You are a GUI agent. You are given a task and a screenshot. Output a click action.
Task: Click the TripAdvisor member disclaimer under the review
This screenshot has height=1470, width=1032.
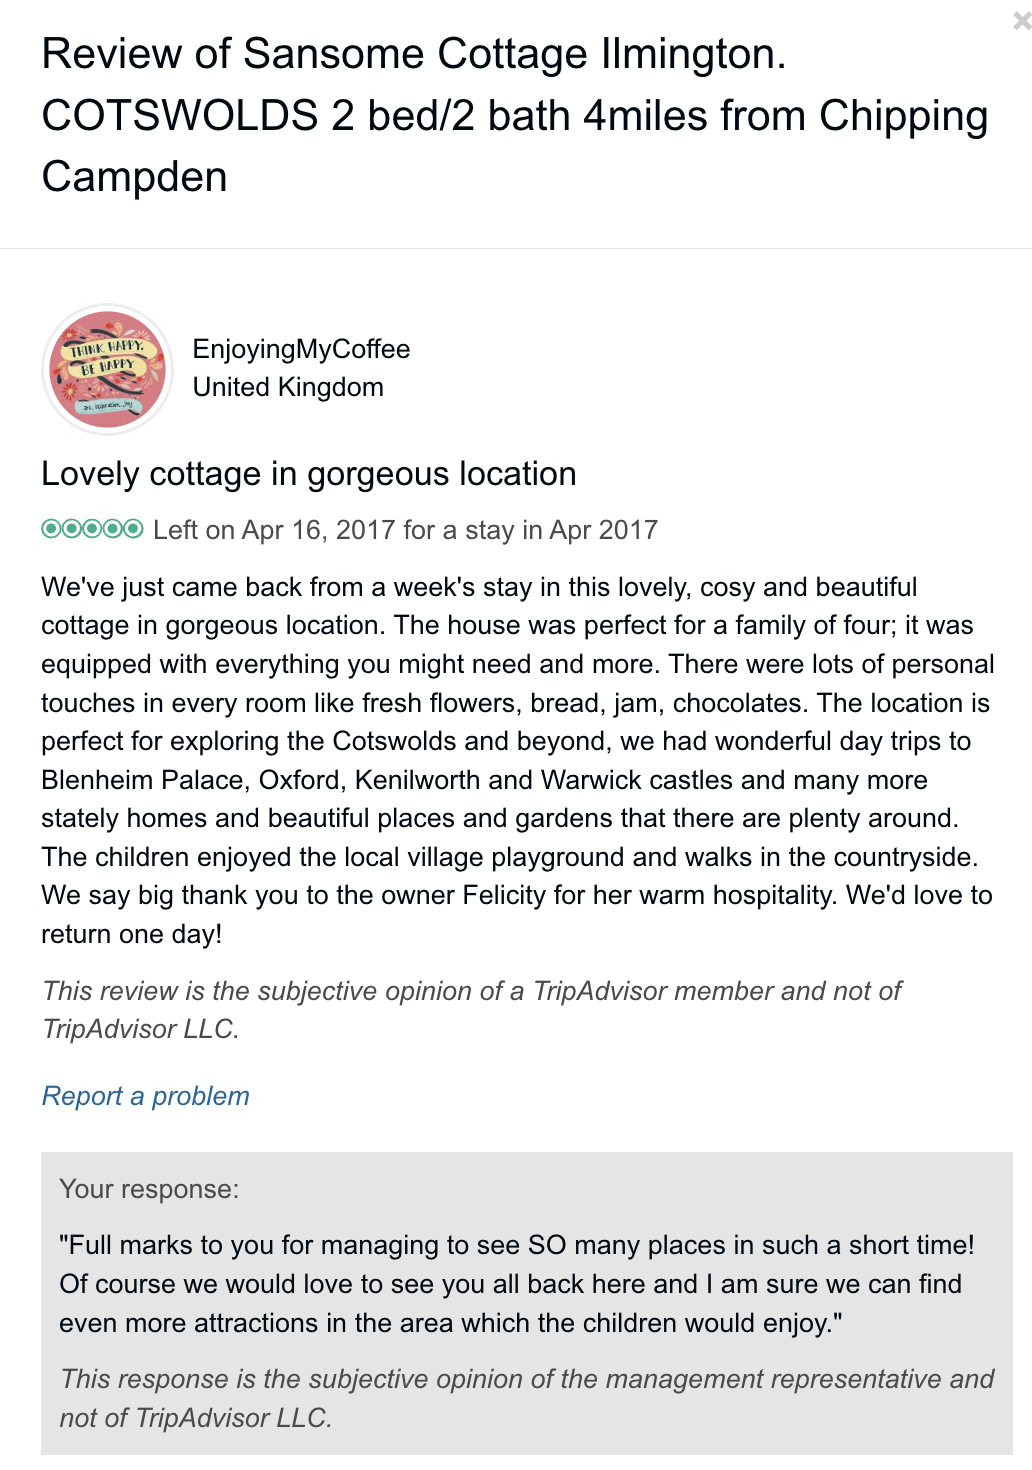point(470,1010)
